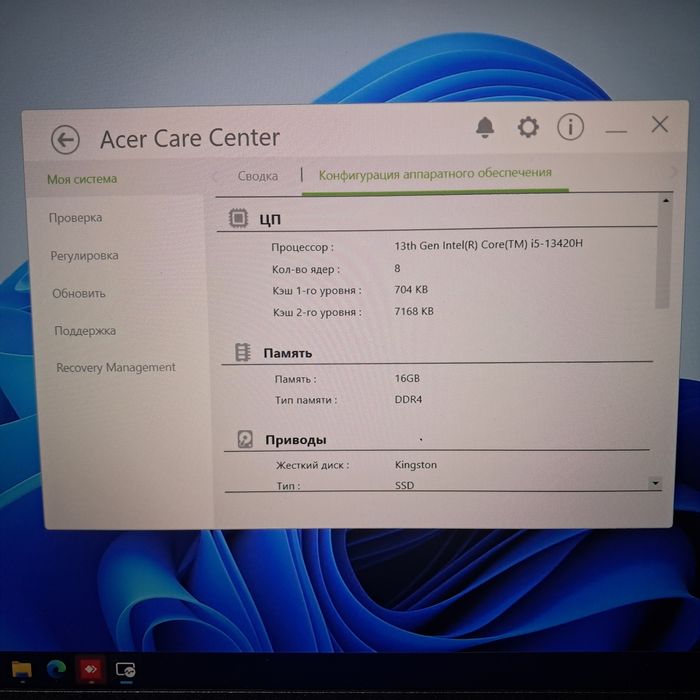
Task: Open Recovery Management in the sidebar
Action: pyautogui.click(x=116, y=368)
